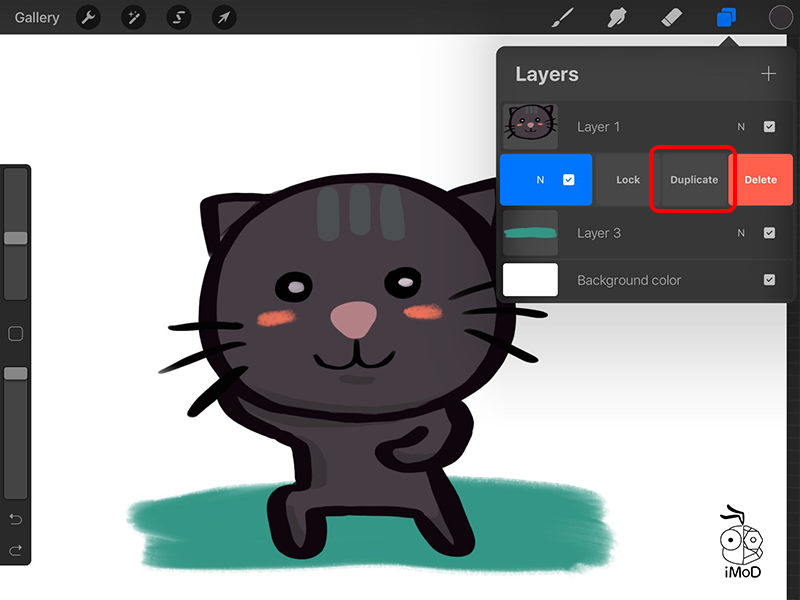The width and height of the screenshot is (800, 600).
Task: Open the Actions wrench menu
Action: [x=87, y=17]
